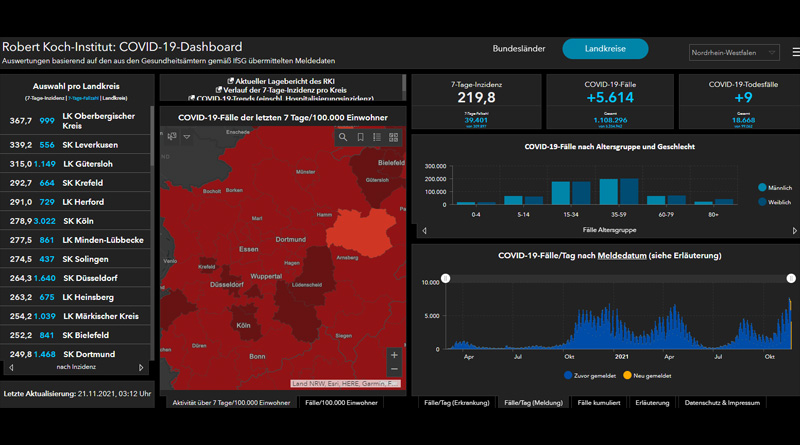Select LK Heinsberg in the list
This screenshot has width=800, height=445.
[75, 297]
